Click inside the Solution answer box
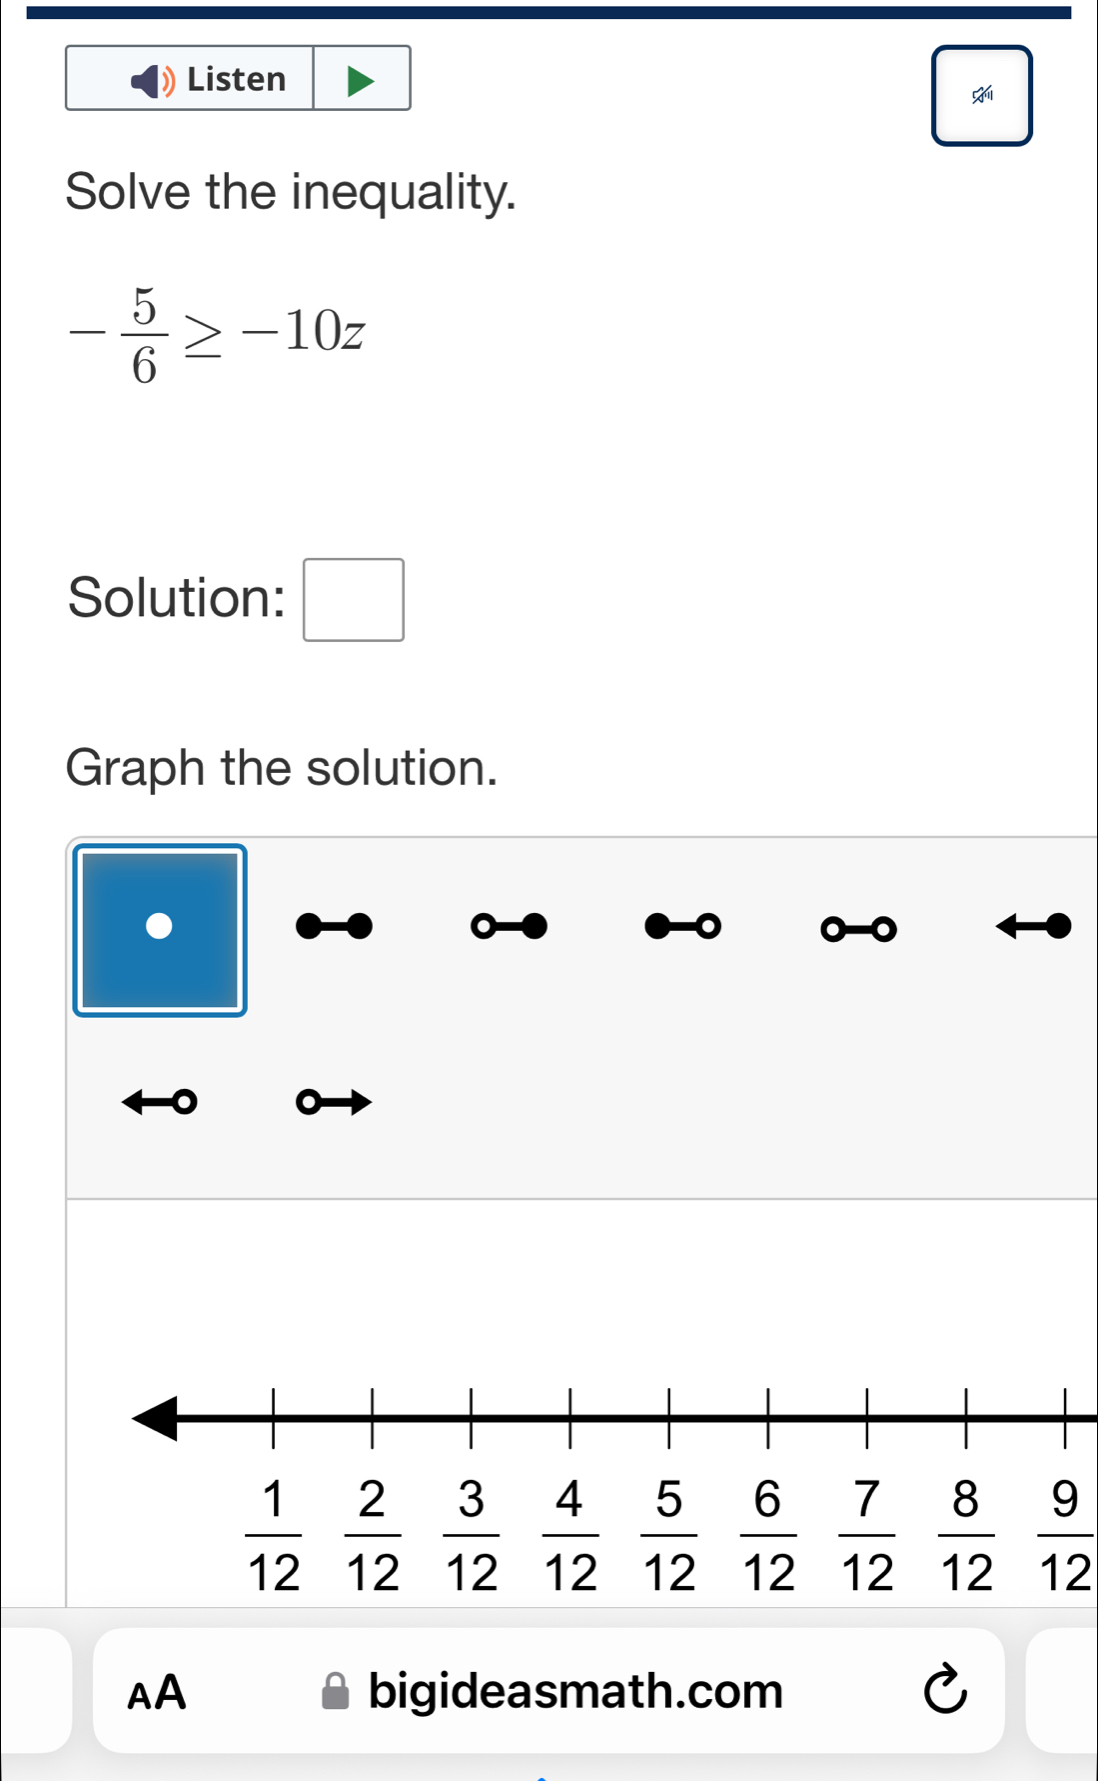This screenshot has height=1781, width=1098. tap(352, 600)
